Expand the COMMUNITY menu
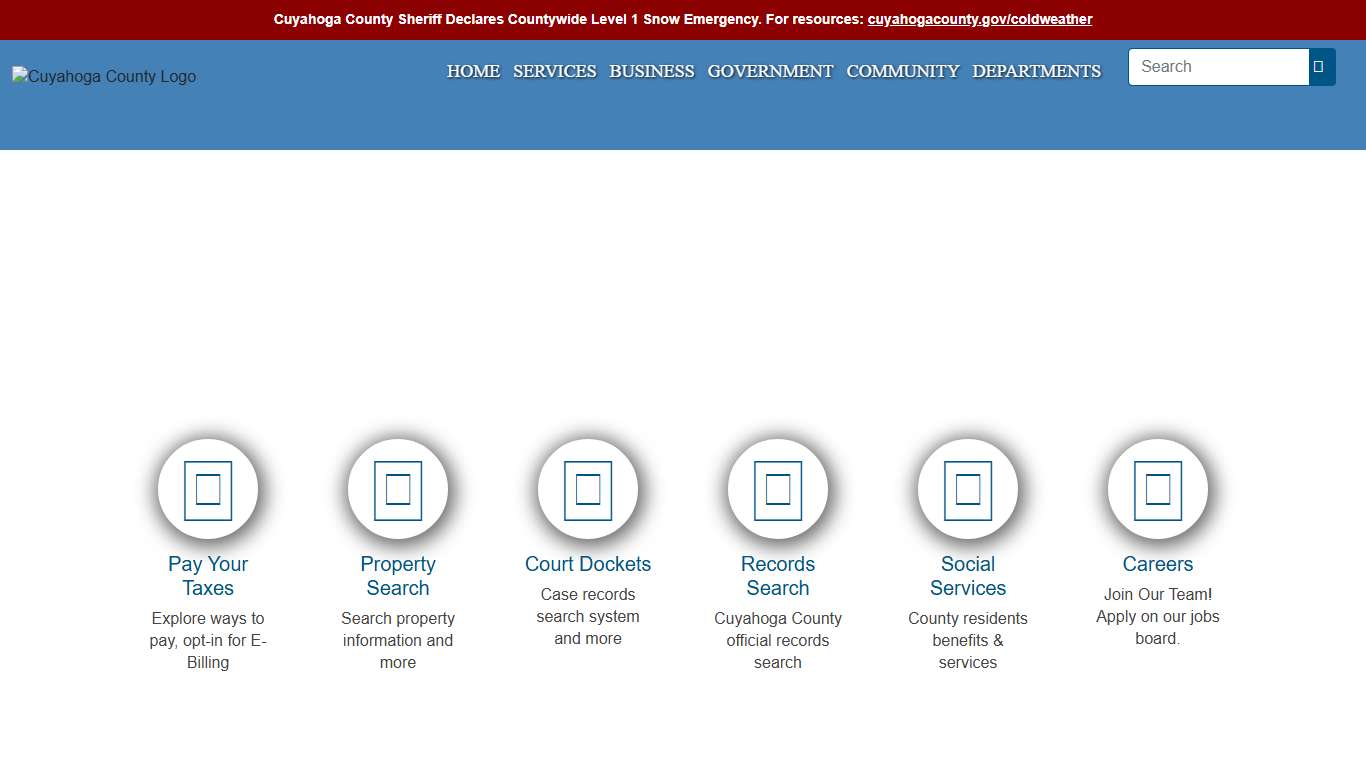1366x768 pixels. point(902,71)
